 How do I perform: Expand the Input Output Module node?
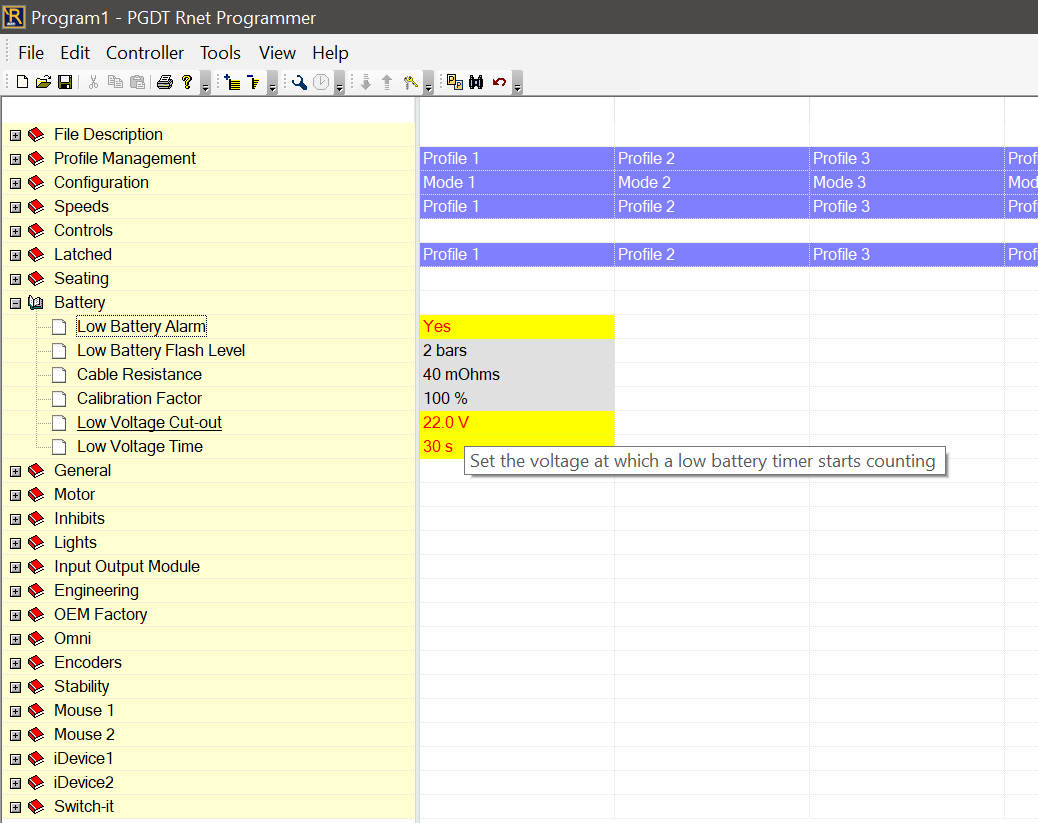point(15,567)
